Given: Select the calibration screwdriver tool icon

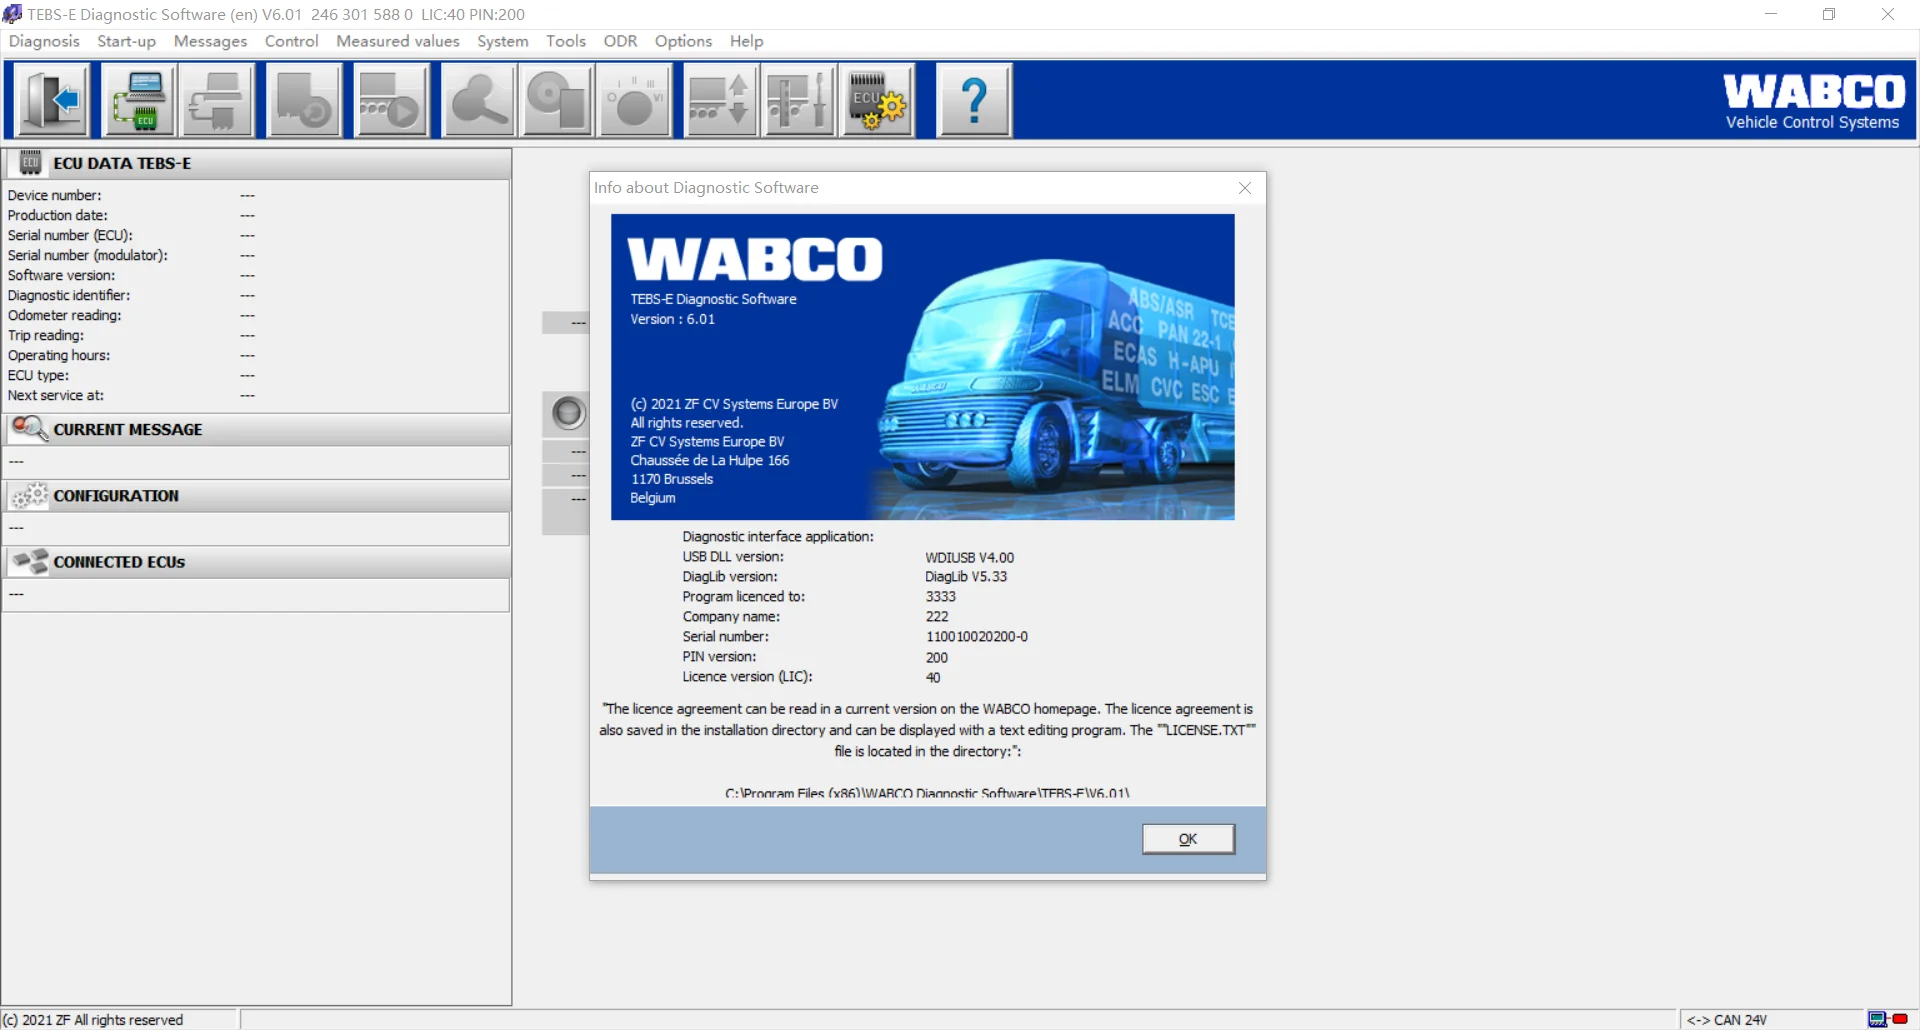Looking at the screenshot, I should point(798,100).
